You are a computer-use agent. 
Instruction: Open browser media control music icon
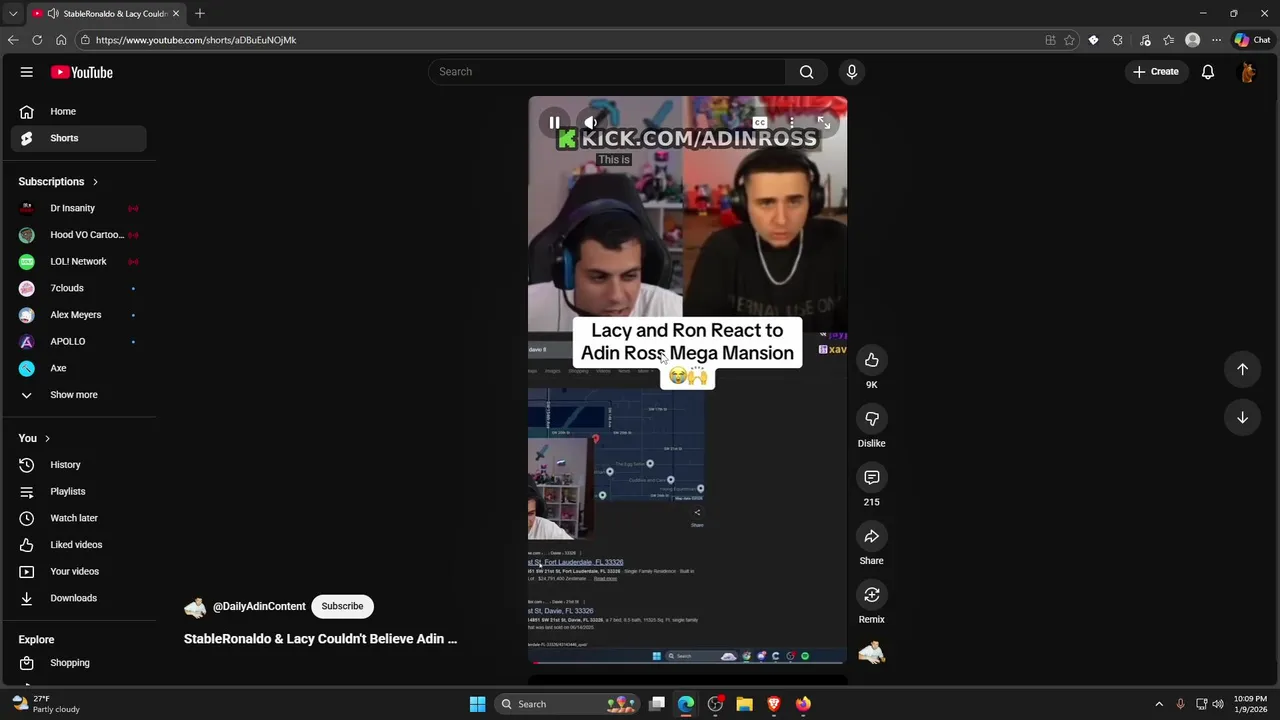(1145, 40)
